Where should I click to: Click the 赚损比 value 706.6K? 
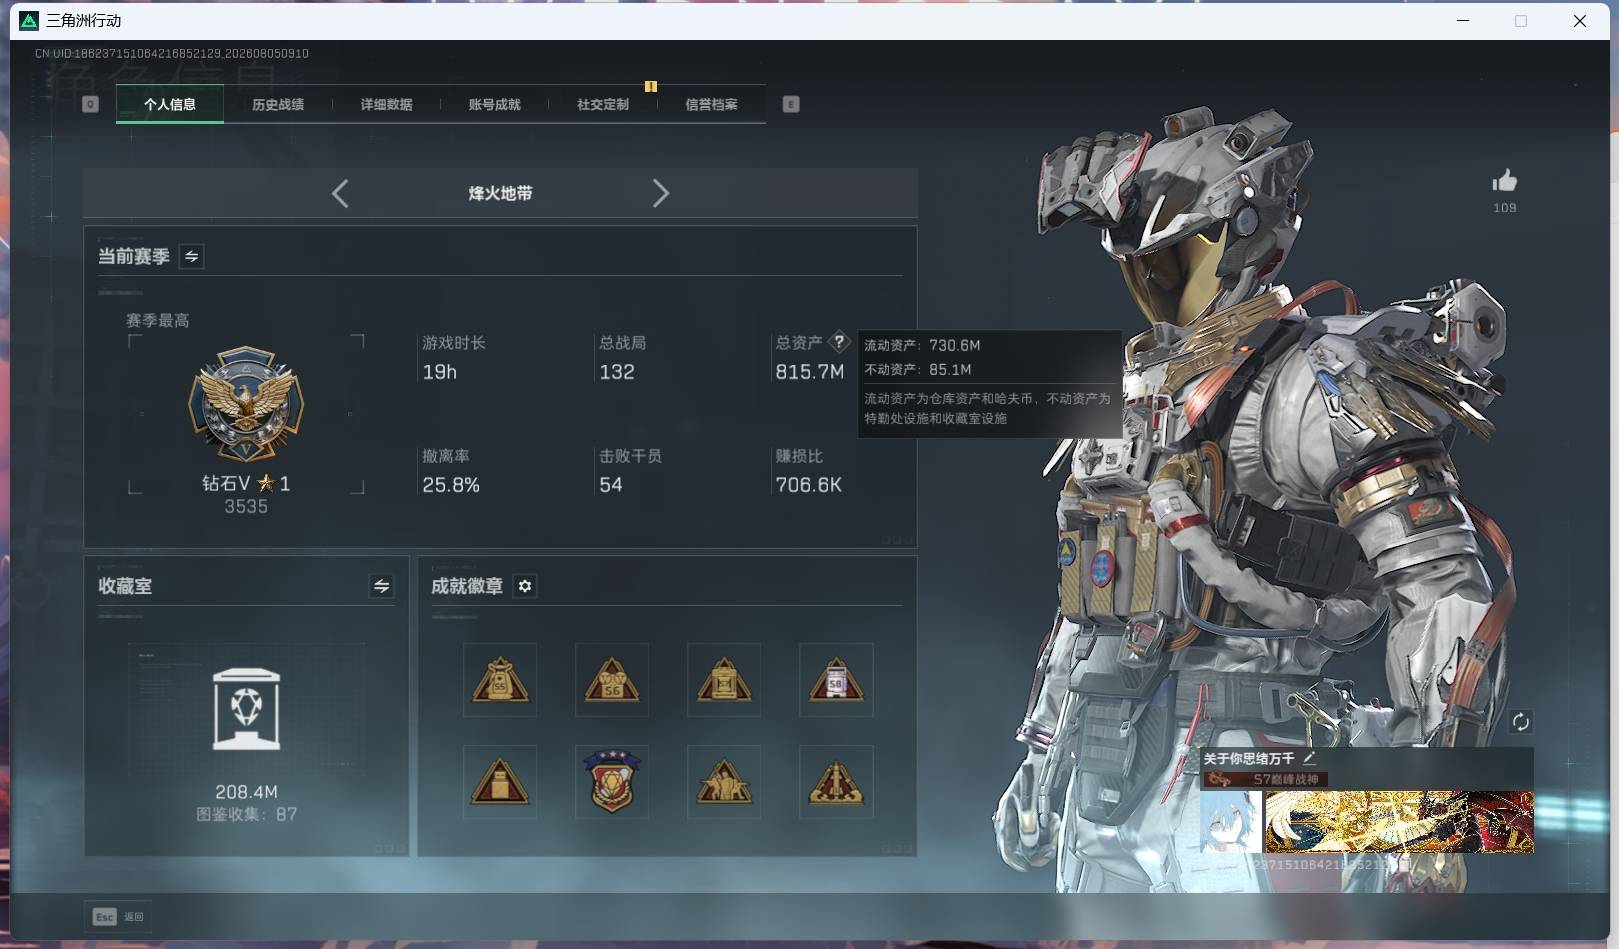809,485
